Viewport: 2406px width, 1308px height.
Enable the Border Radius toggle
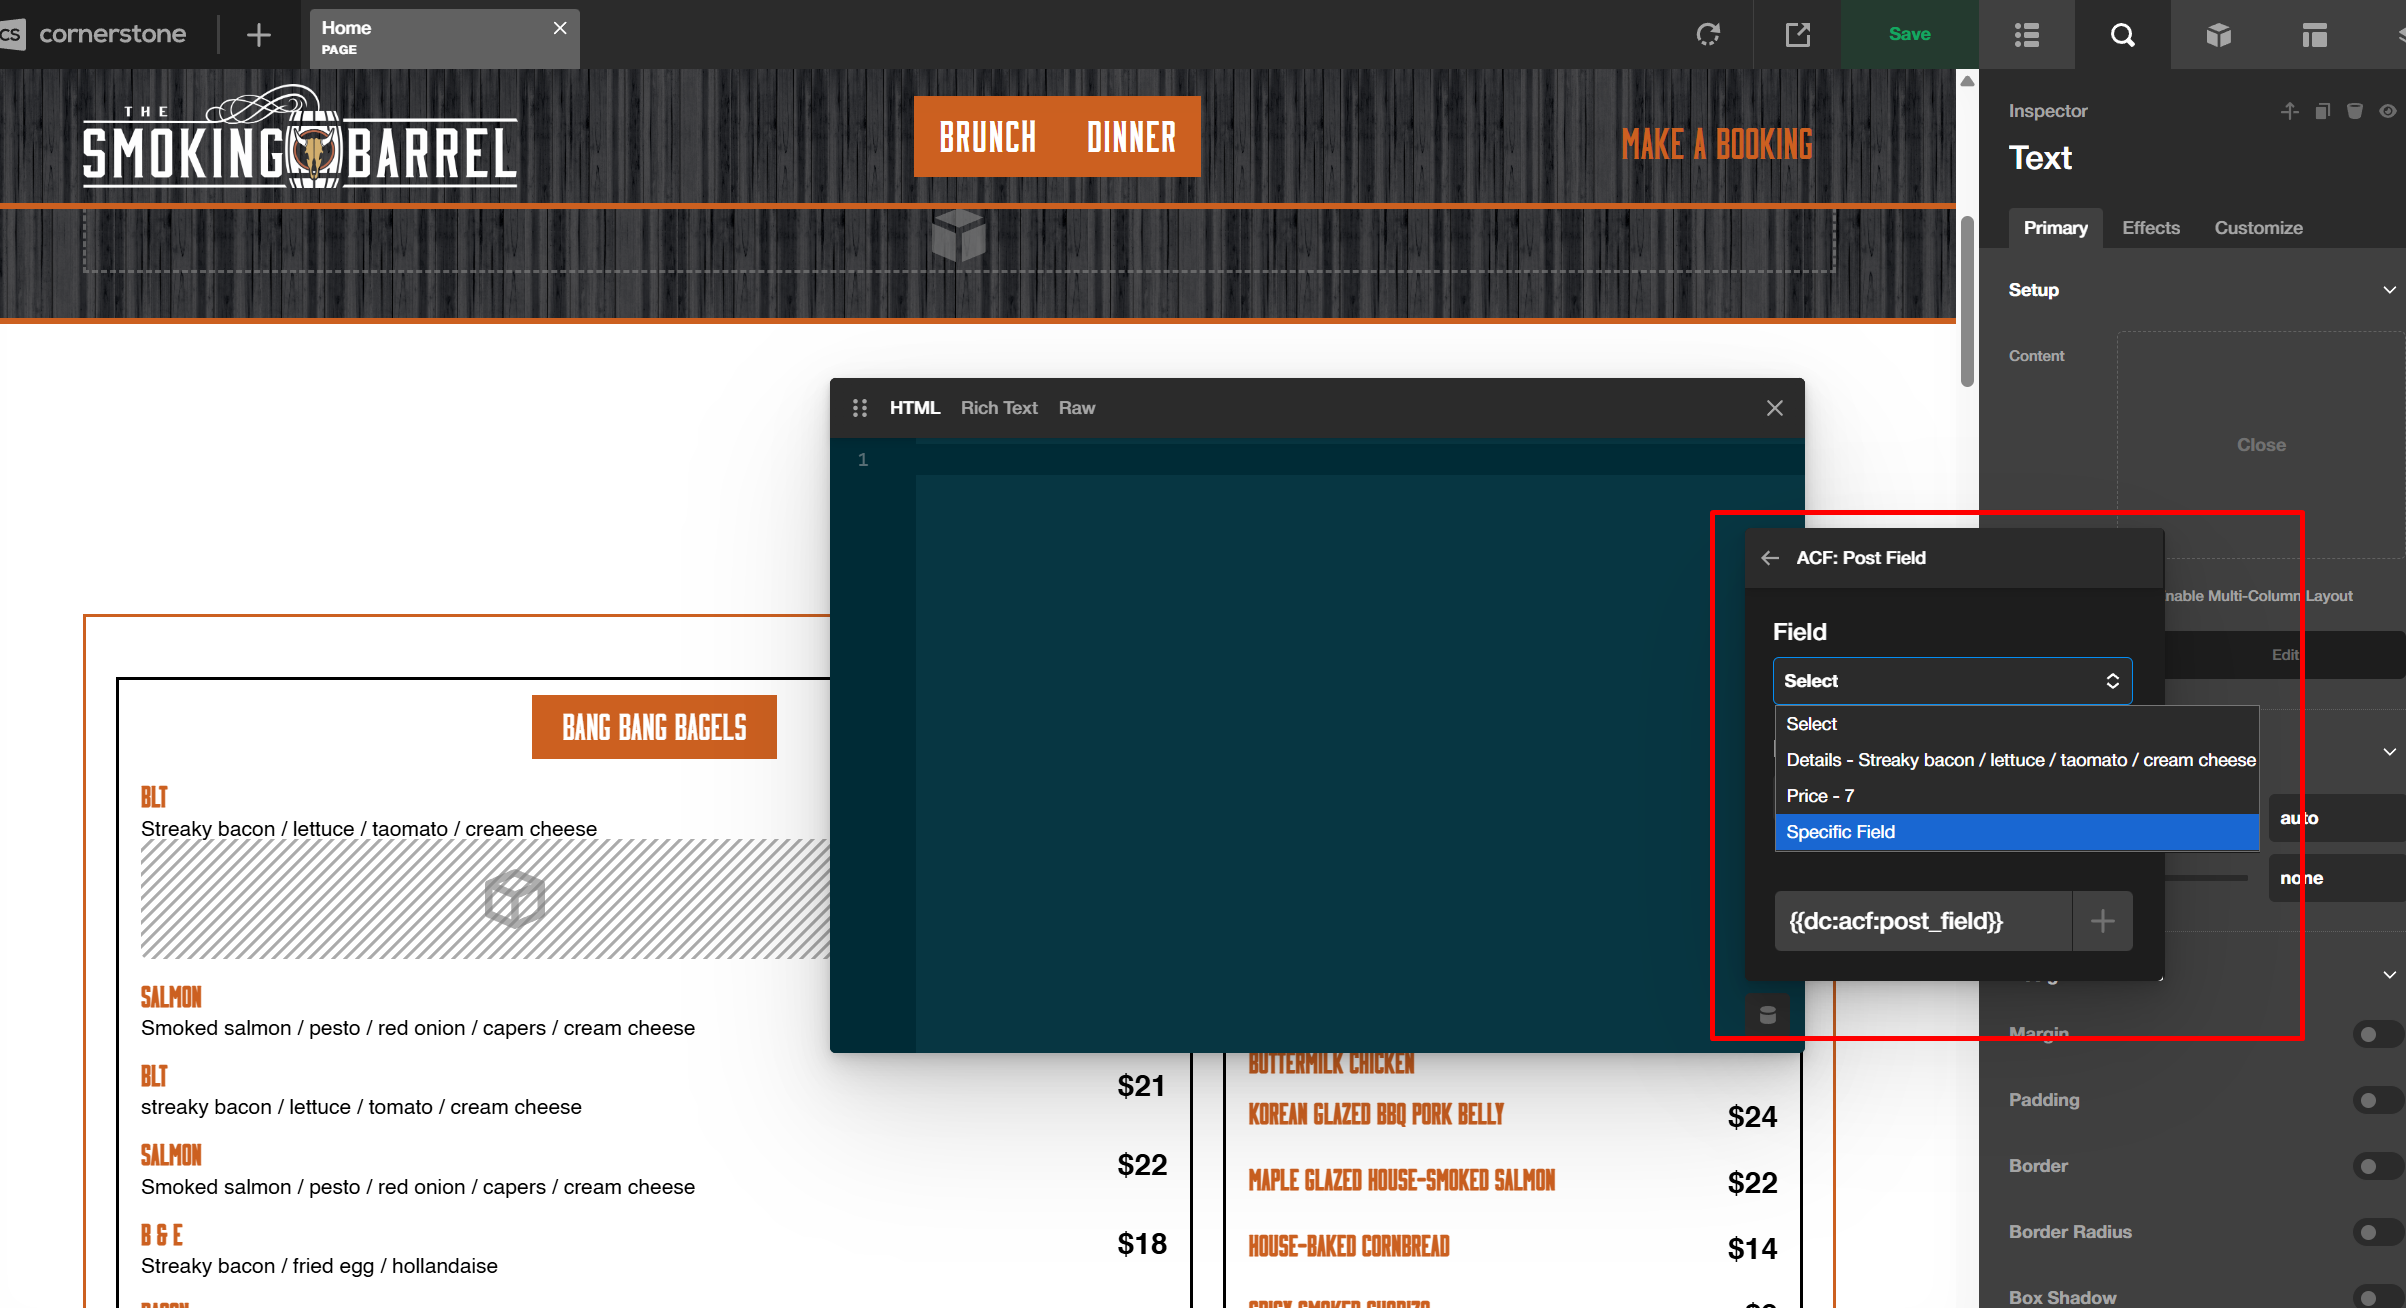point(2376,1232)
